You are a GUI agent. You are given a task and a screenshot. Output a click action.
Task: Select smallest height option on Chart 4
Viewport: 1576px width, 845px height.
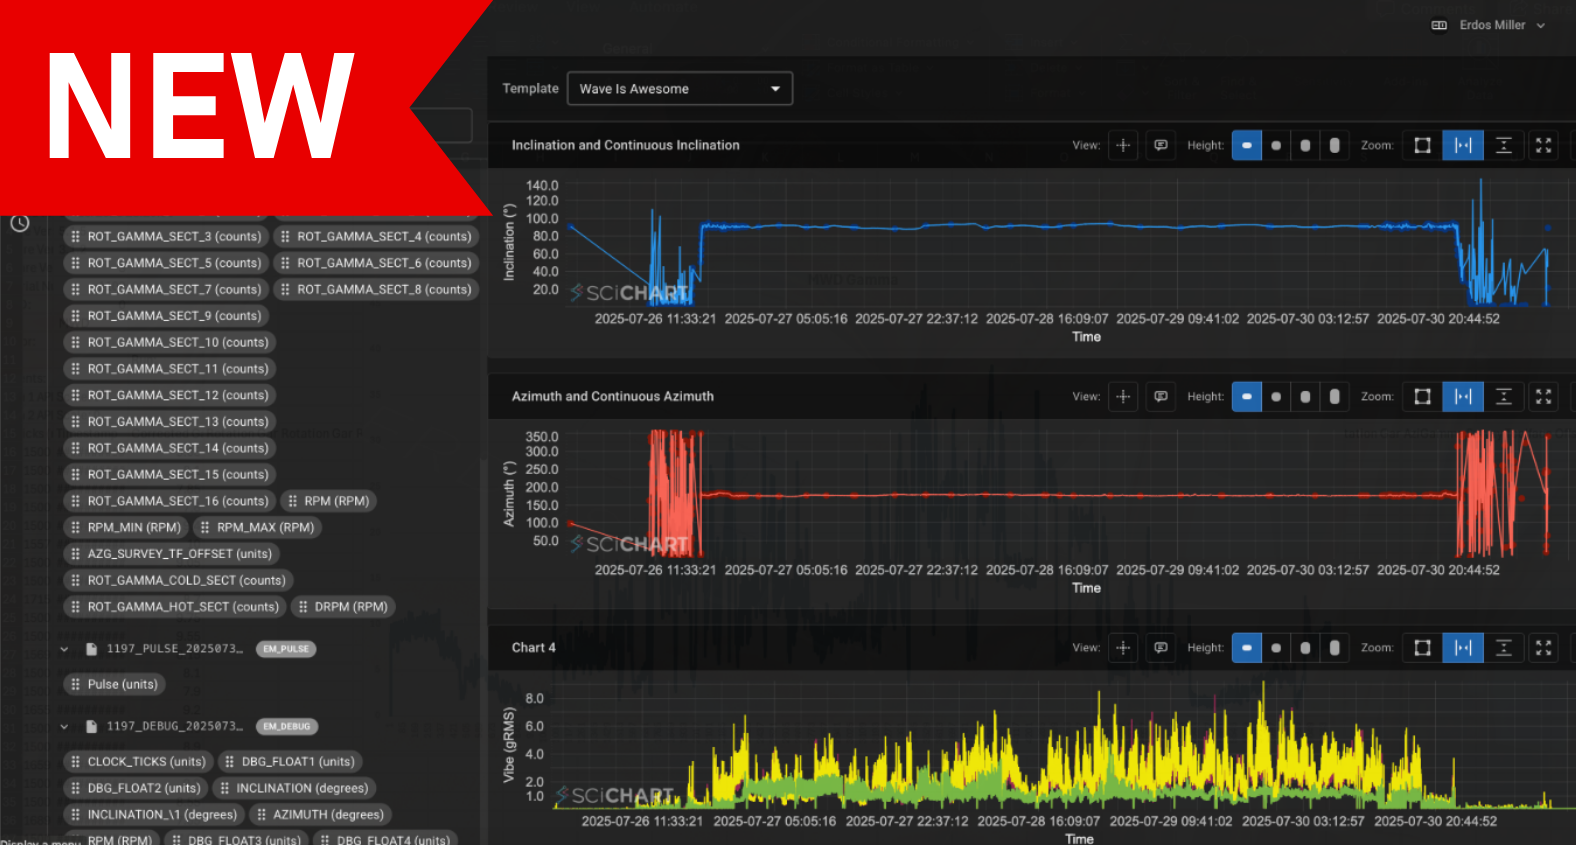pos(1247,647)
